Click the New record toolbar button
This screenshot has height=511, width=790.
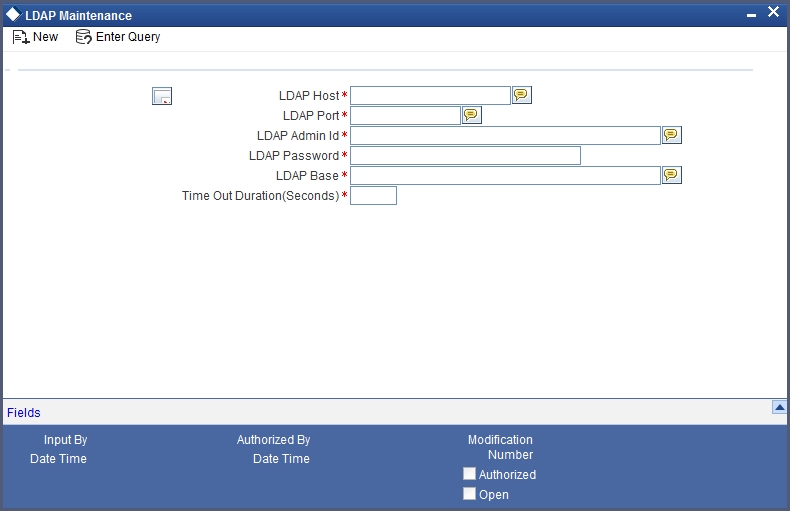pyautogui.click(x=35, y=37)
